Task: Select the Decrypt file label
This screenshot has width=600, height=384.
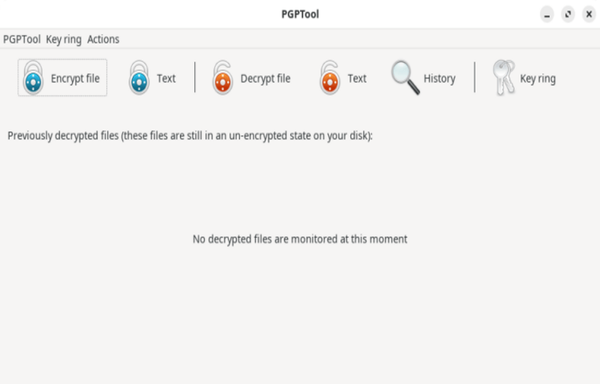Action: [266, 78]
